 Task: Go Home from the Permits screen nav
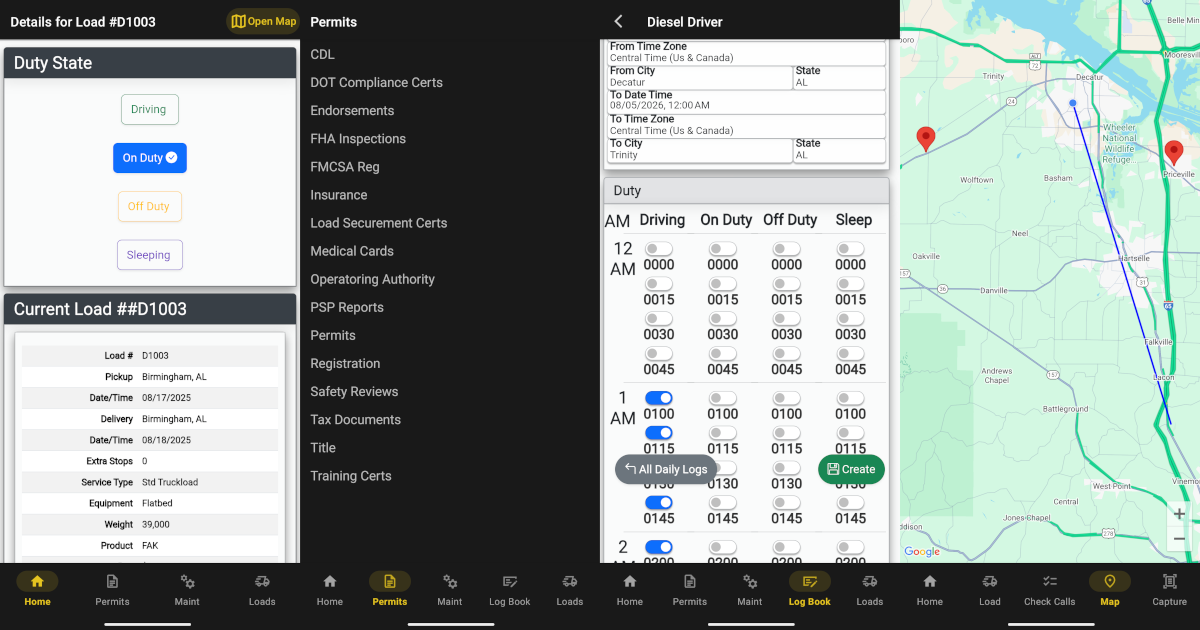(330, 582)
